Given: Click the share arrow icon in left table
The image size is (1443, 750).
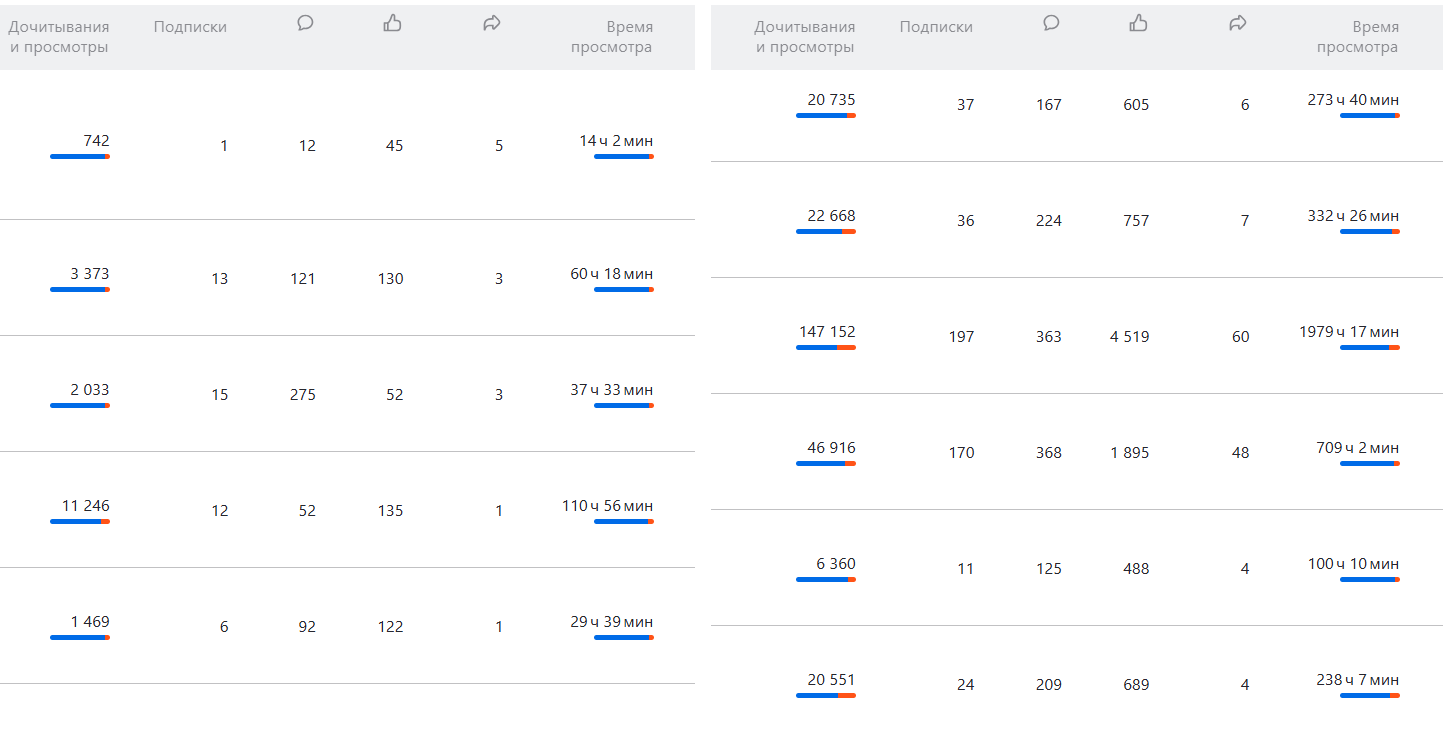Looking at the screenshot, I should click(491, 24).
